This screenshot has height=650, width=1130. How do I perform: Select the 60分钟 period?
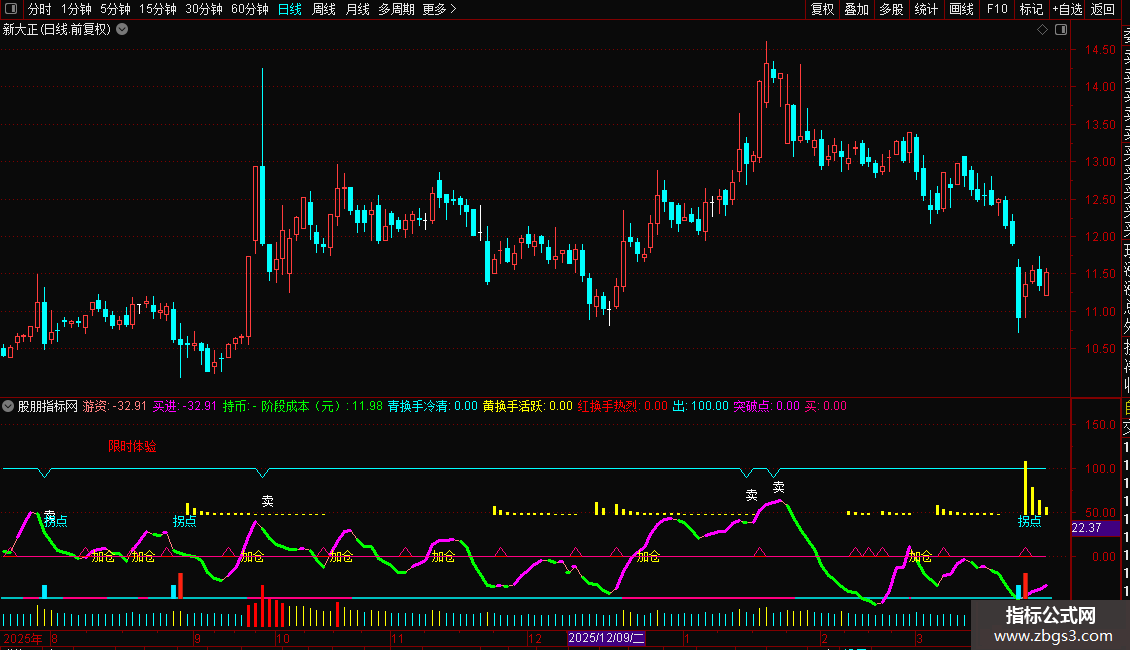[x=250, y=9]
